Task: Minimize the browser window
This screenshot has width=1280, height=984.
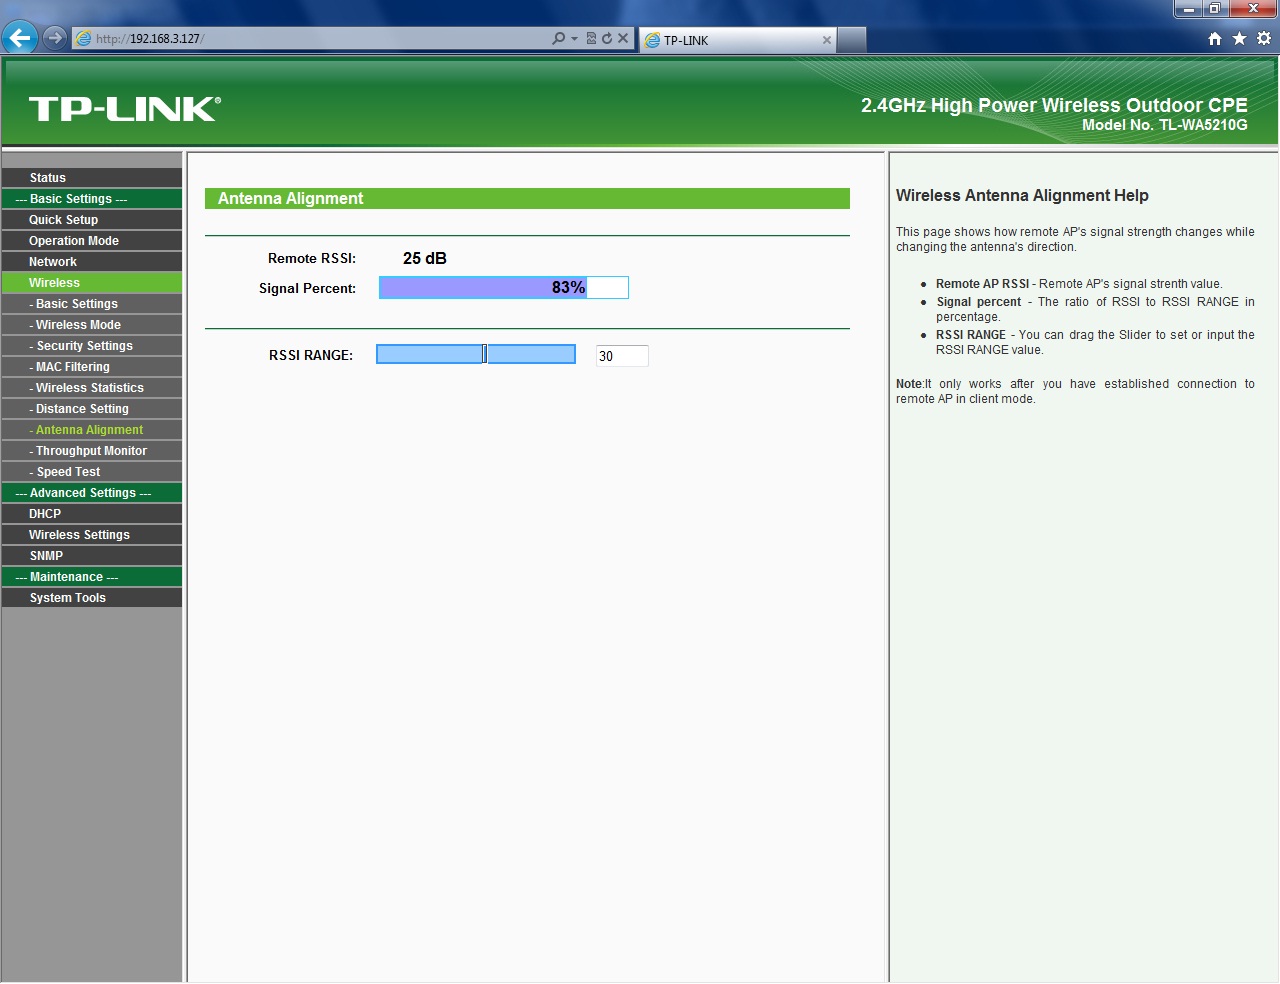Action: (x=1188, y=9)
